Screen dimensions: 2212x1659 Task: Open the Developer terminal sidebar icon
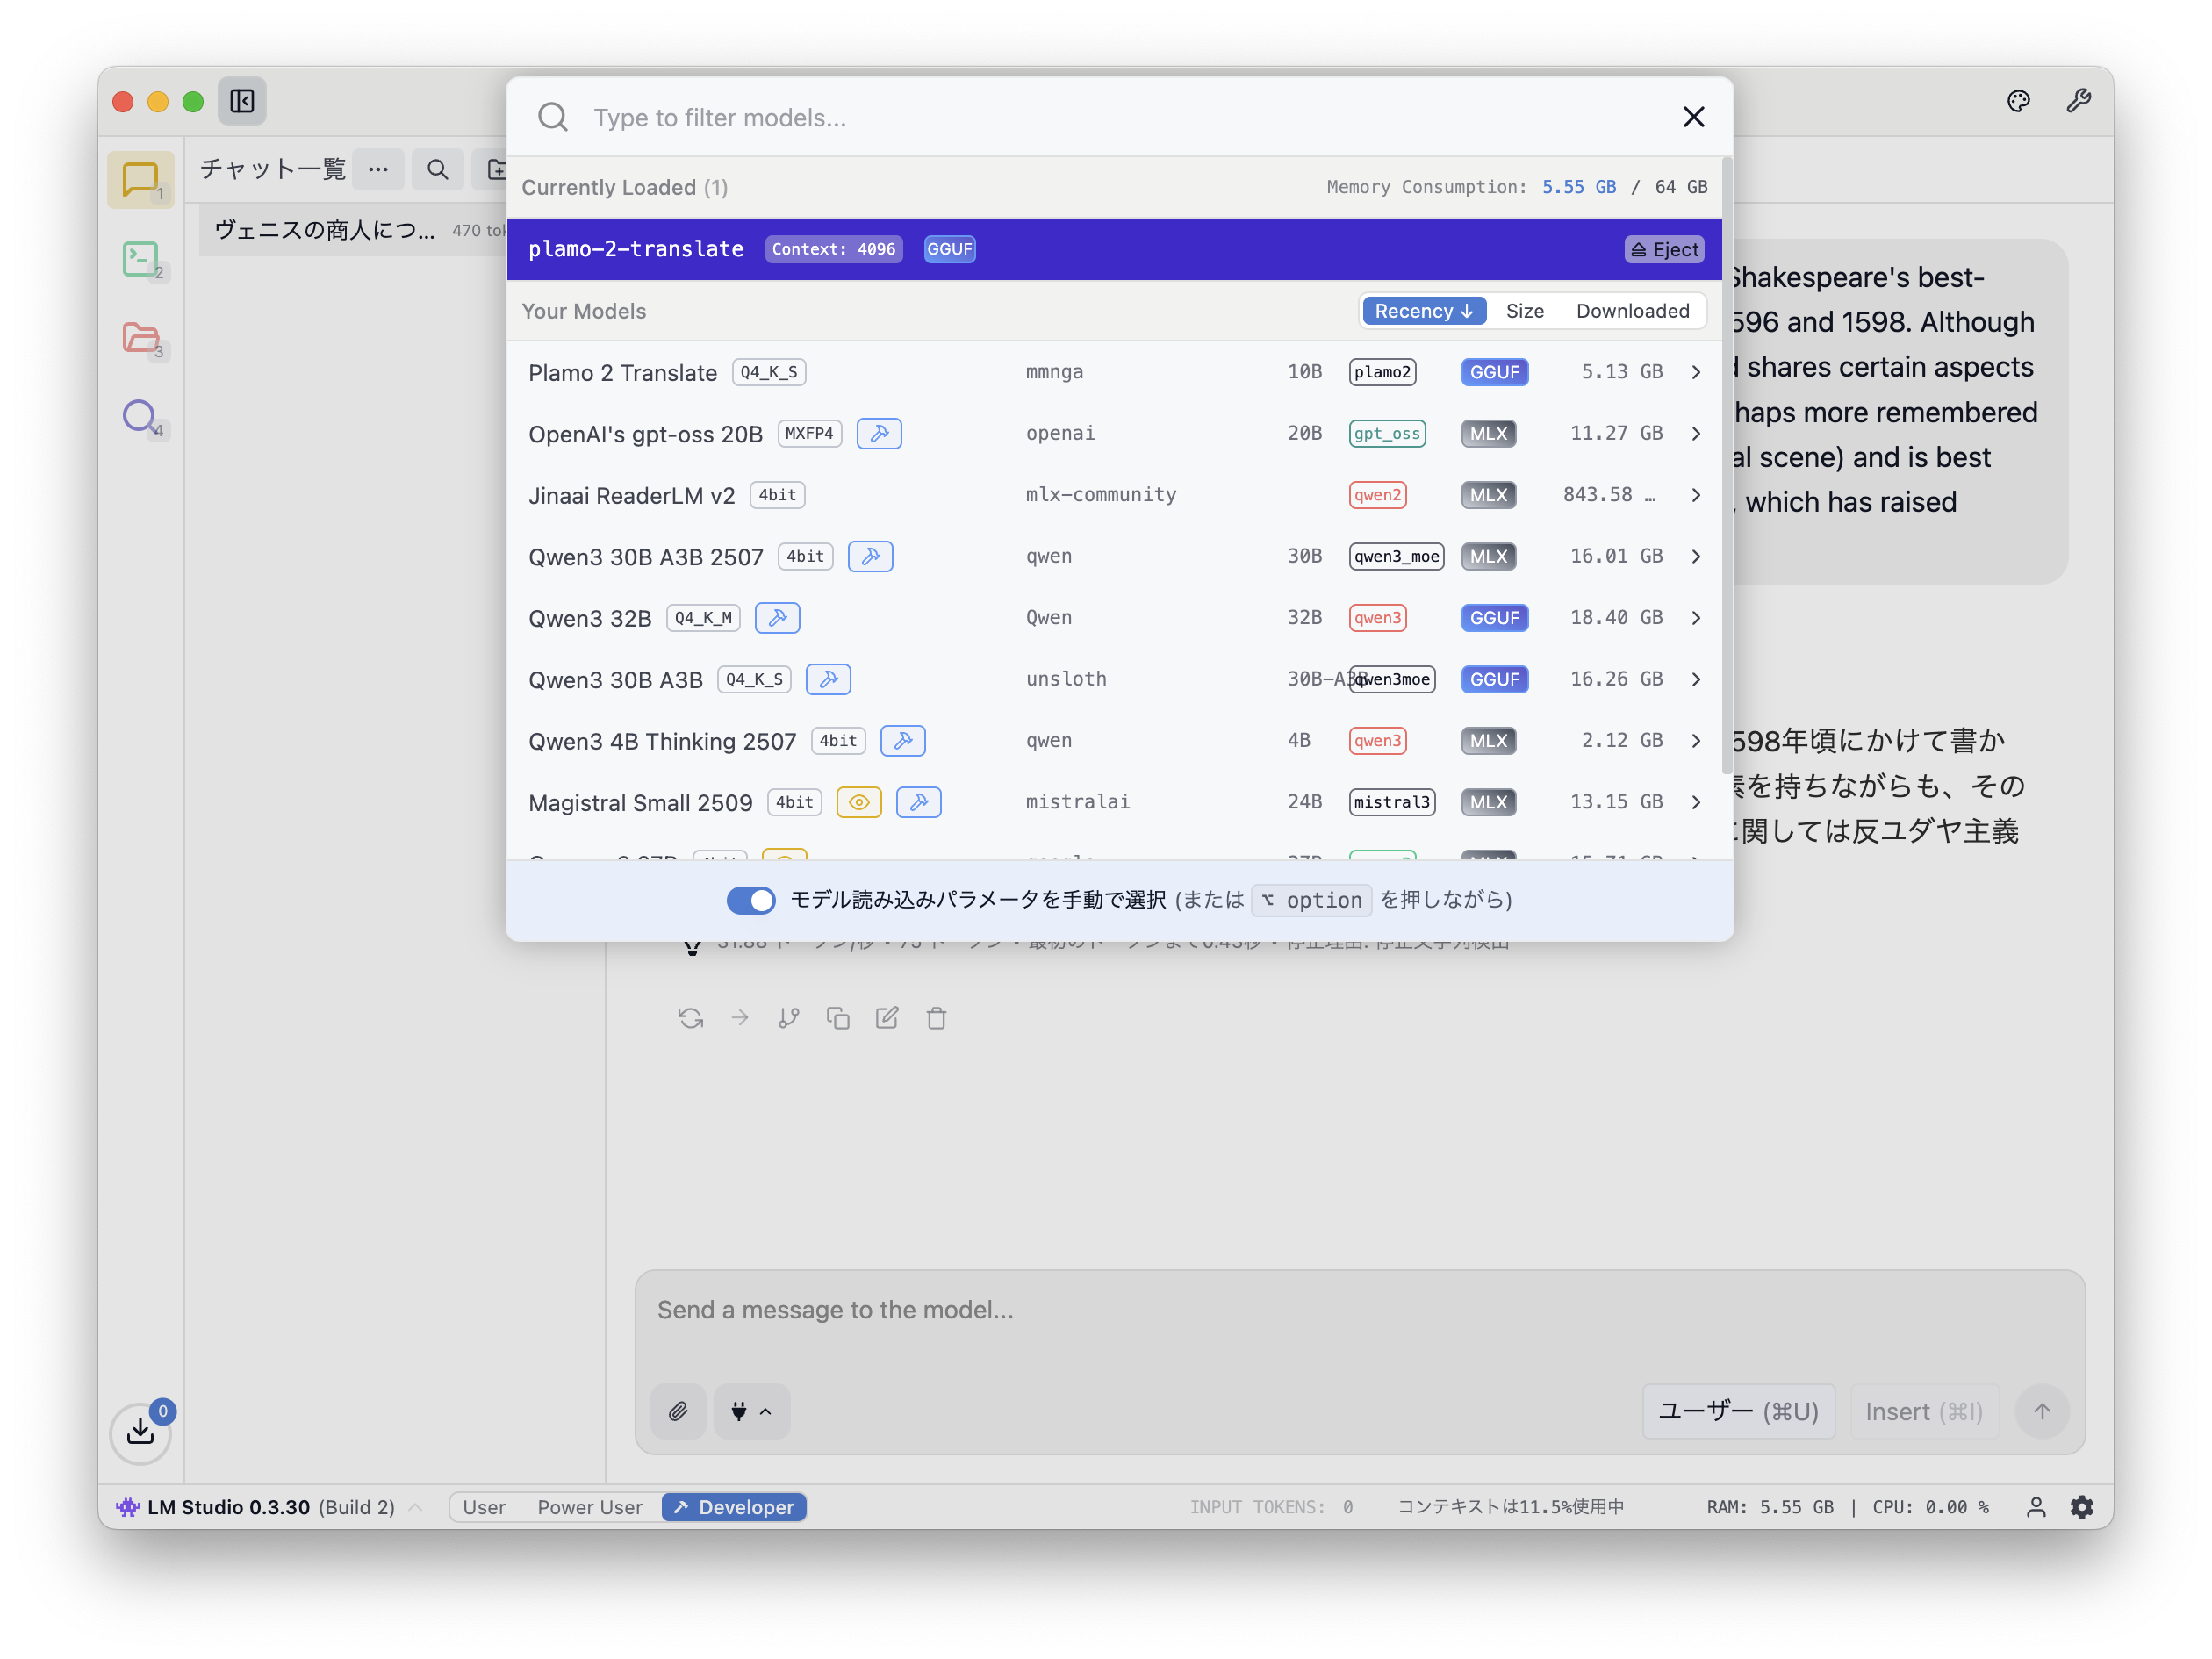(x=140, y=259)
